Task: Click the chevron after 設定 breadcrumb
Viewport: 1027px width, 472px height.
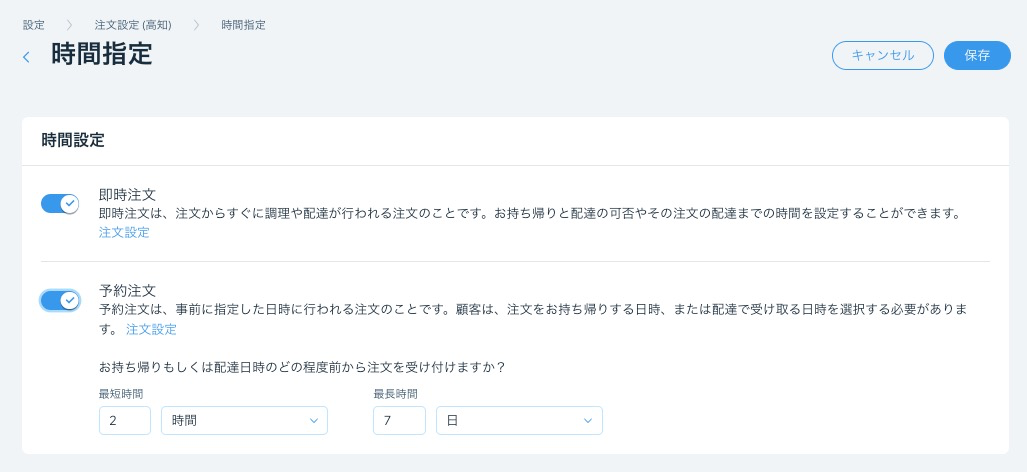Action: coord(69,26)
